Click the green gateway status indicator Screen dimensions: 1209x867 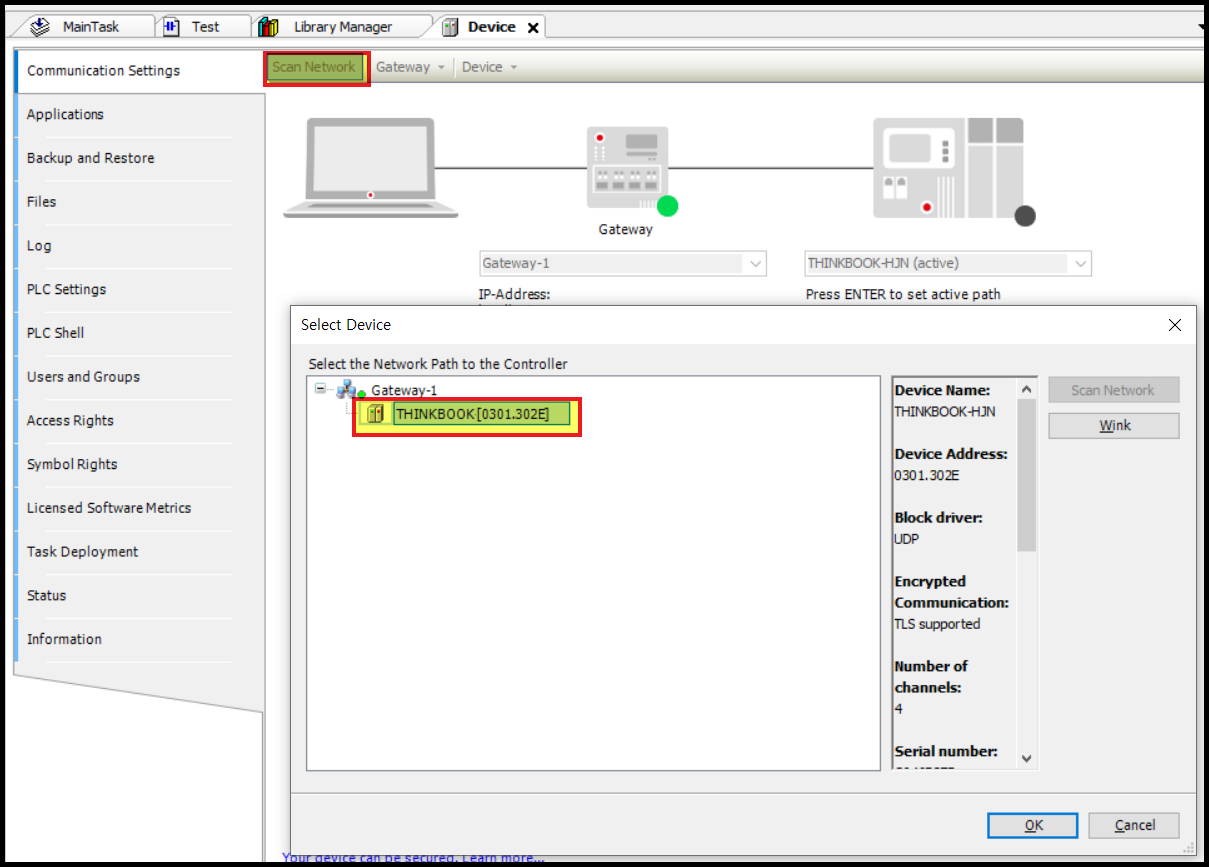tap(667, 206)
